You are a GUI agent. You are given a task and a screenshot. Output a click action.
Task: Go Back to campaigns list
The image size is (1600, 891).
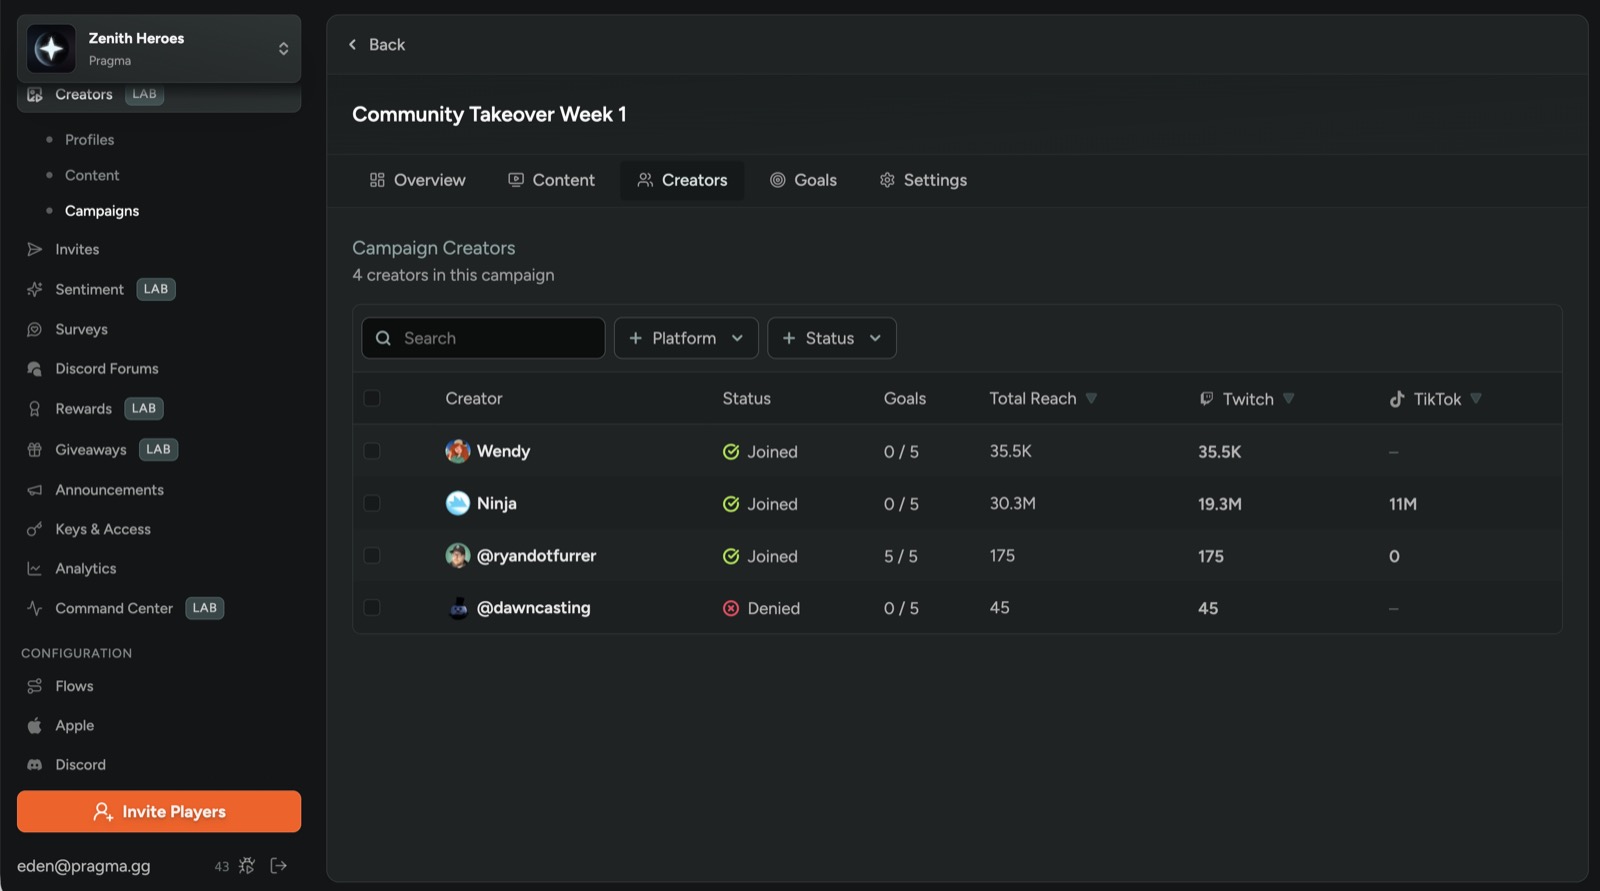click(x=377, y=44)
